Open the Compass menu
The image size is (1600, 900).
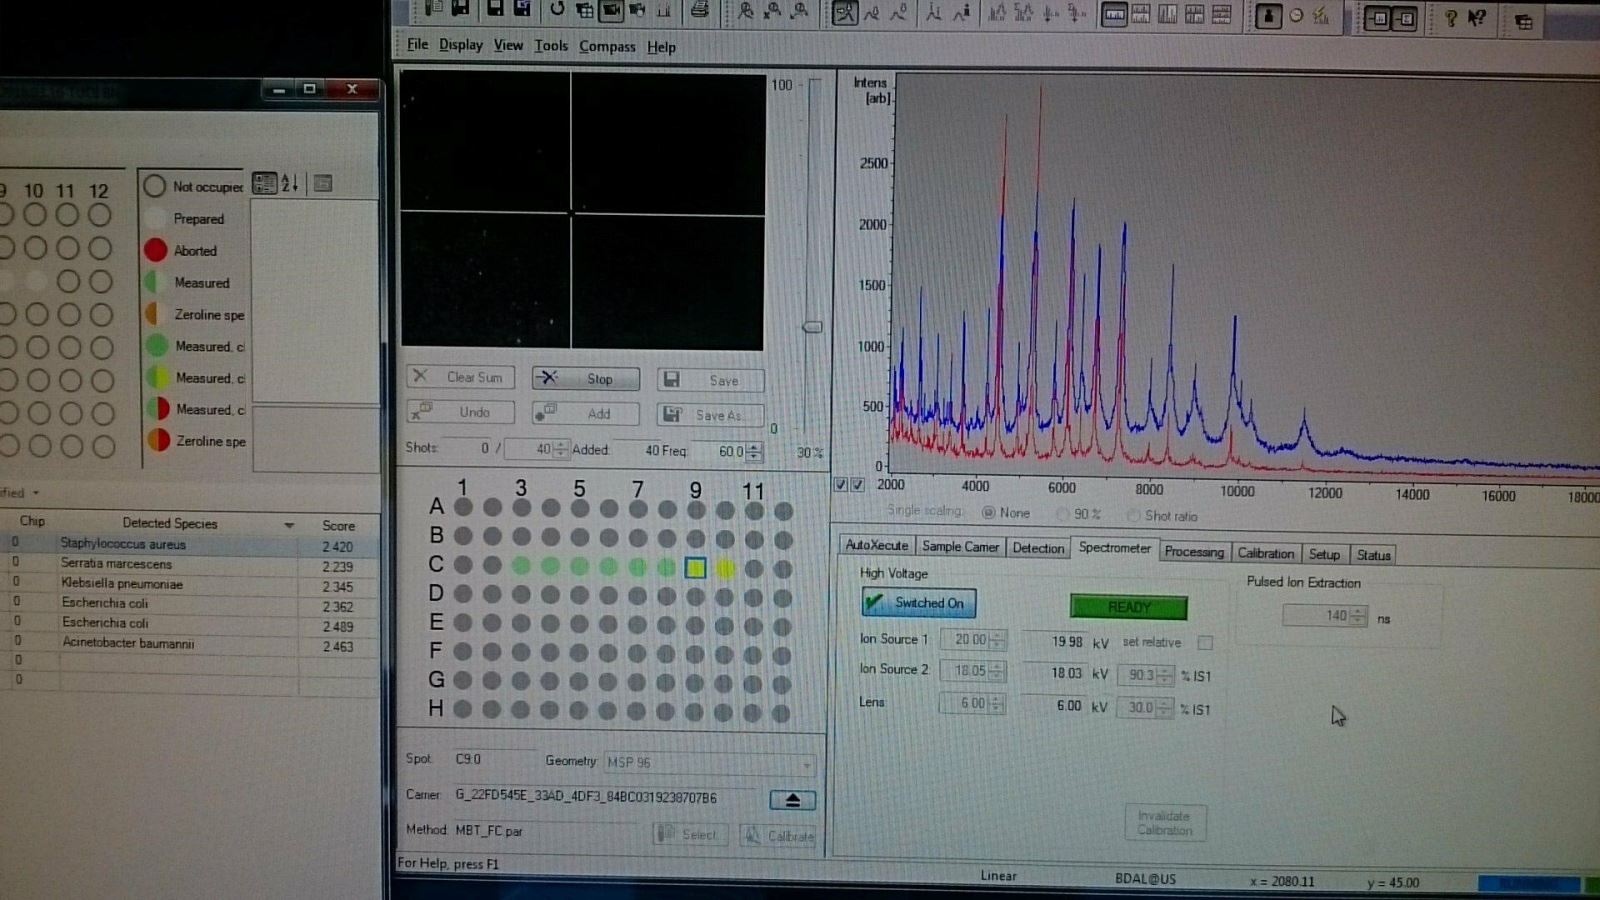607,46
